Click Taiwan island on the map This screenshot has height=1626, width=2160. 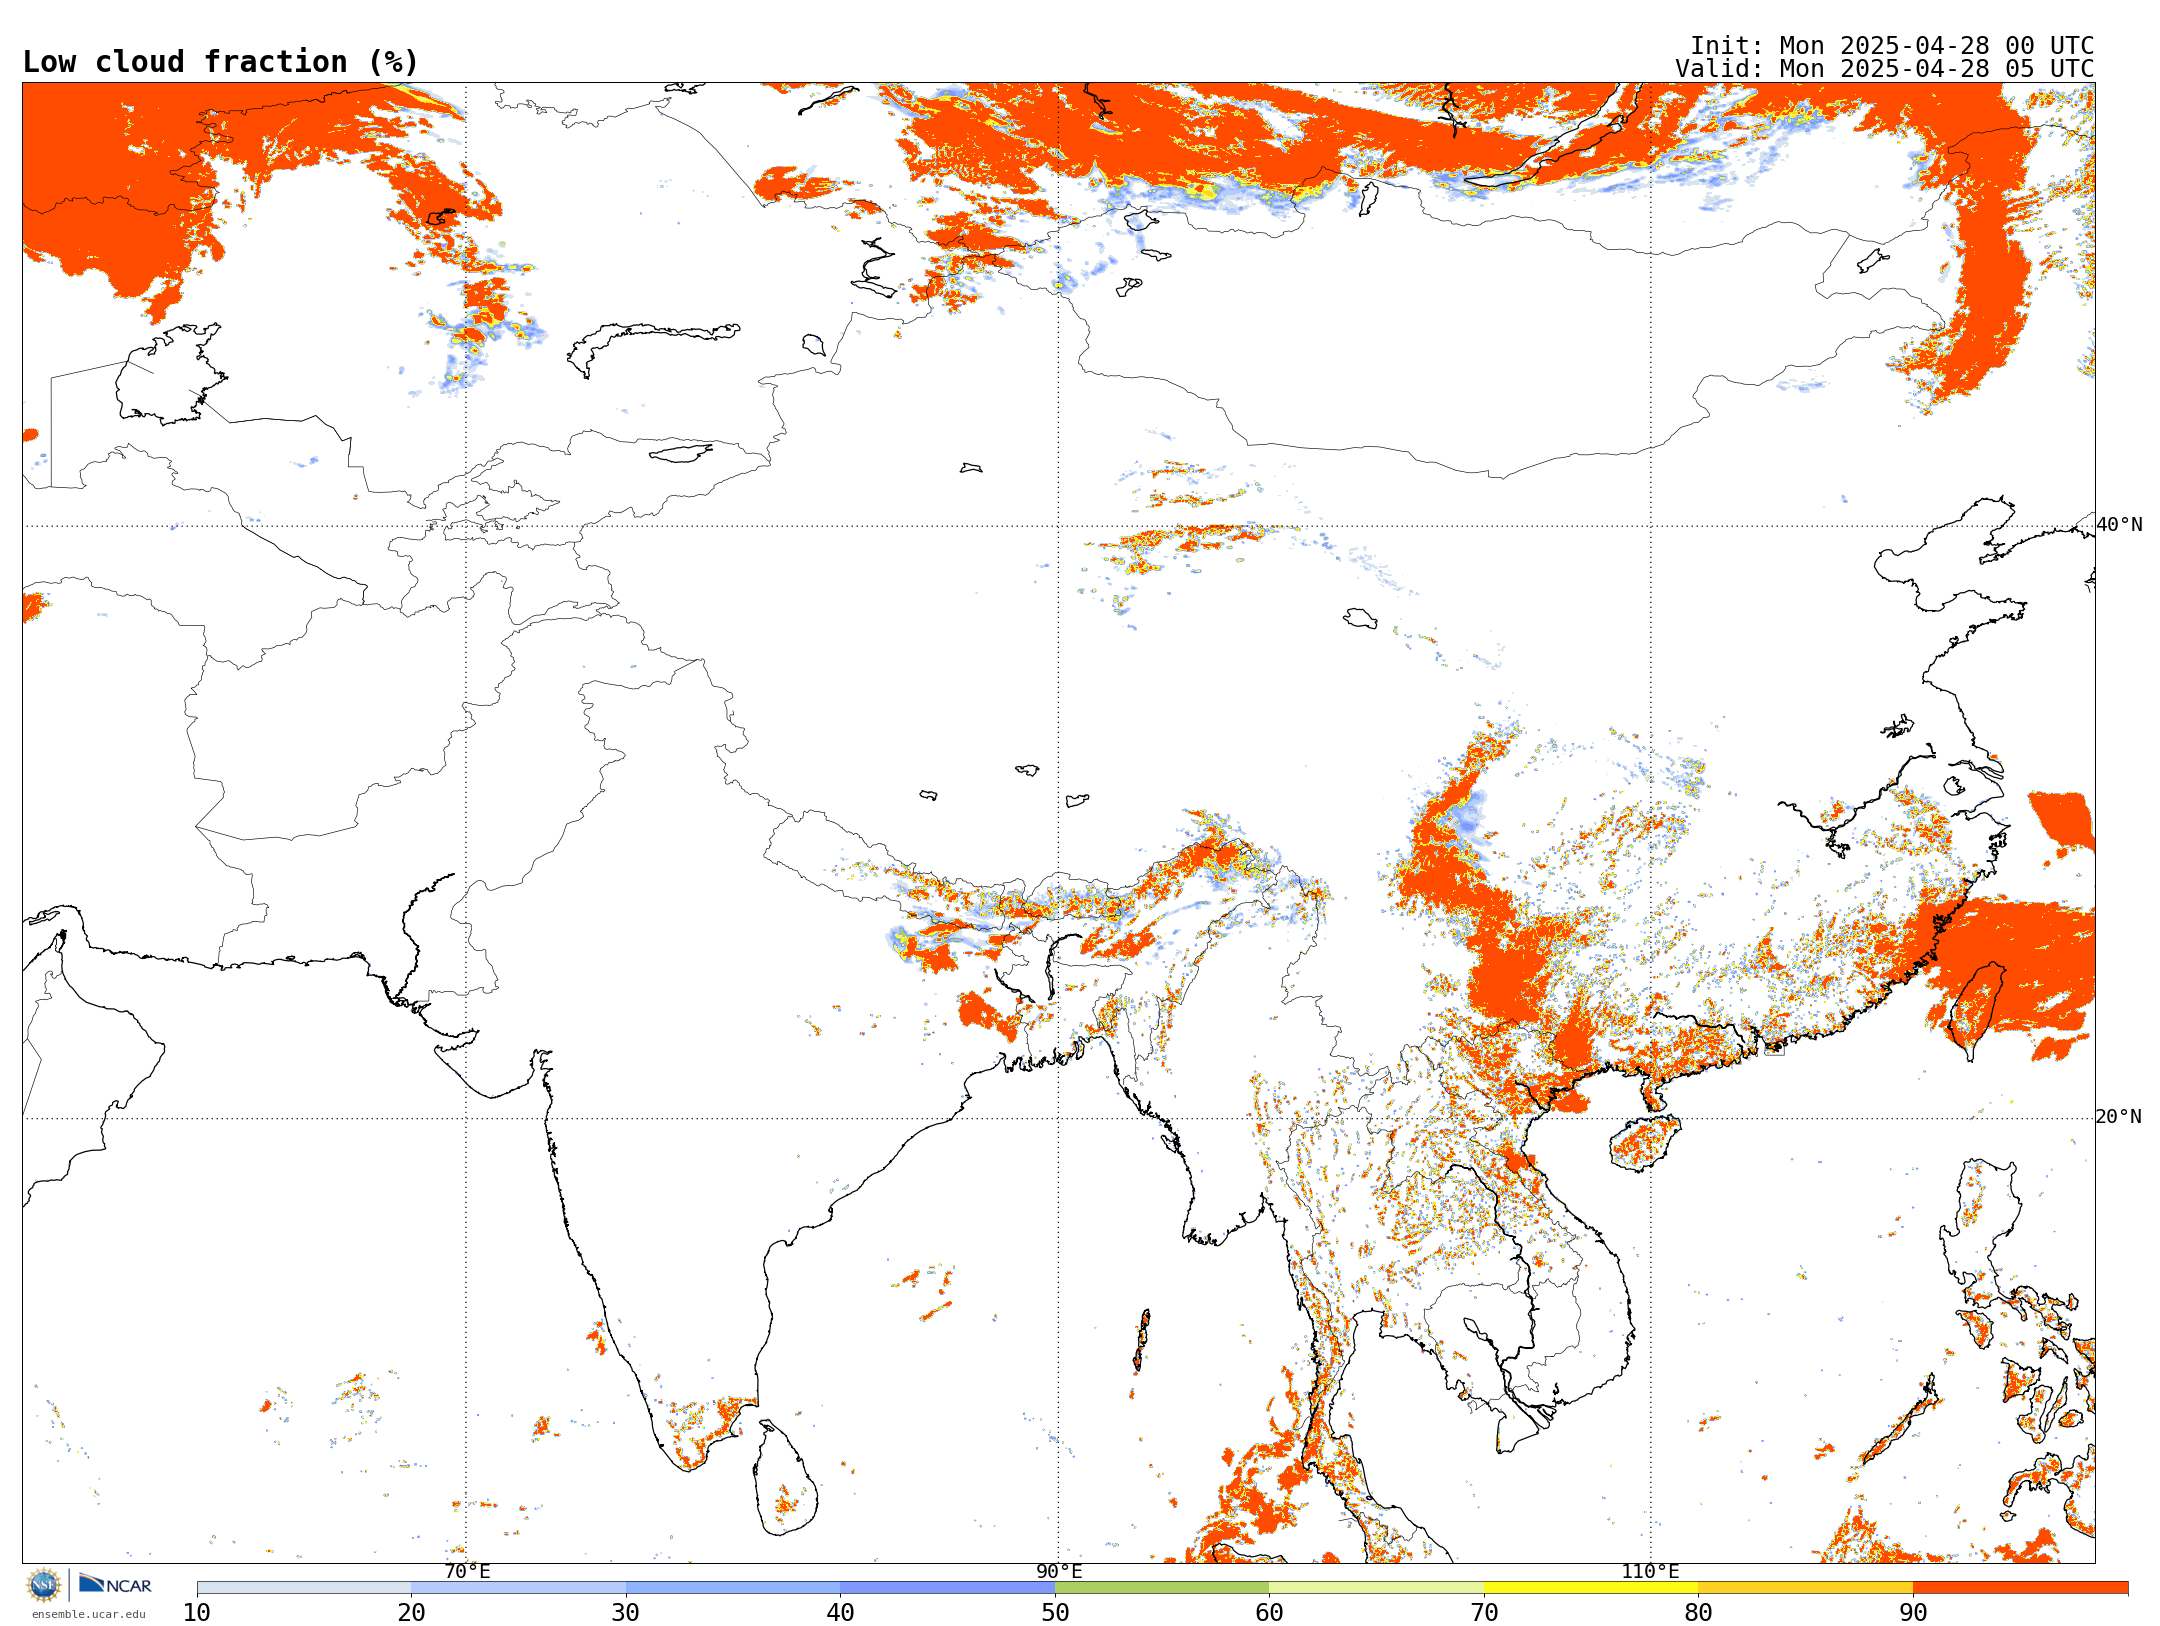tap(1976, 1010)
